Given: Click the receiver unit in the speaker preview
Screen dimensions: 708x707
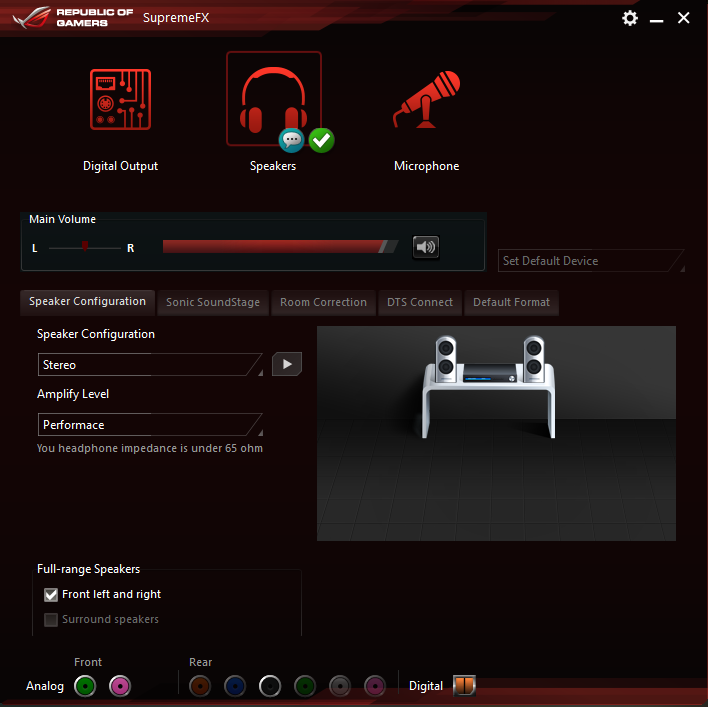Looking at the screenshot, I should (490, 373).
